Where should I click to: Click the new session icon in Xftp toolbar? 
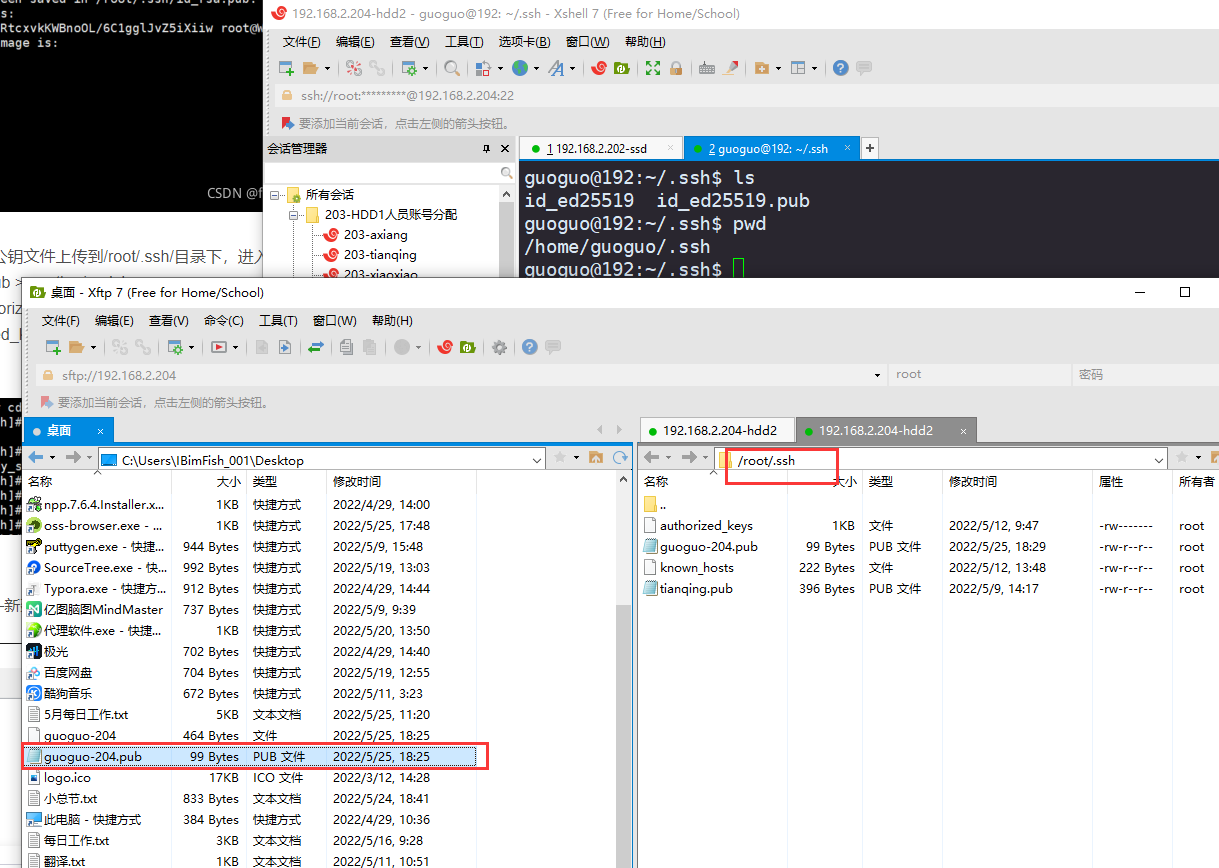click(54, 347)
